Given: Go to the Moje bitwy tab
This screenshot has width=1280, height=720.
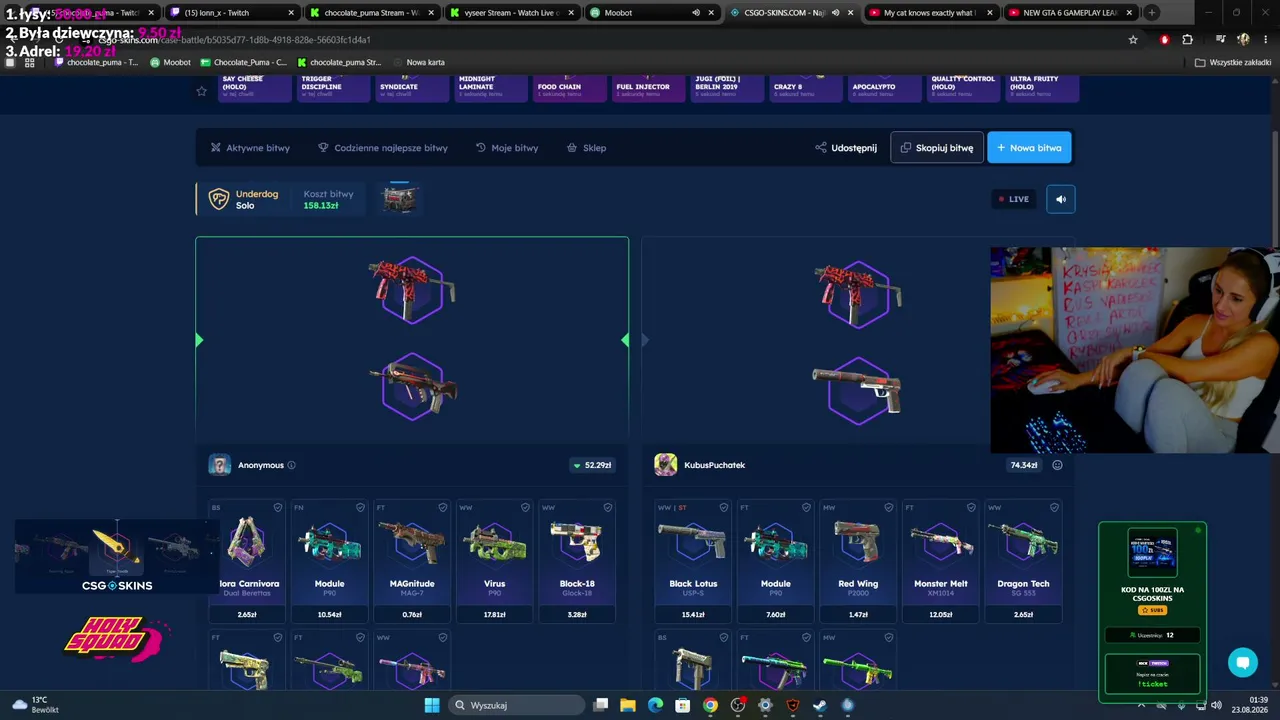Looking at the screenshot, I should coord(507,148).
